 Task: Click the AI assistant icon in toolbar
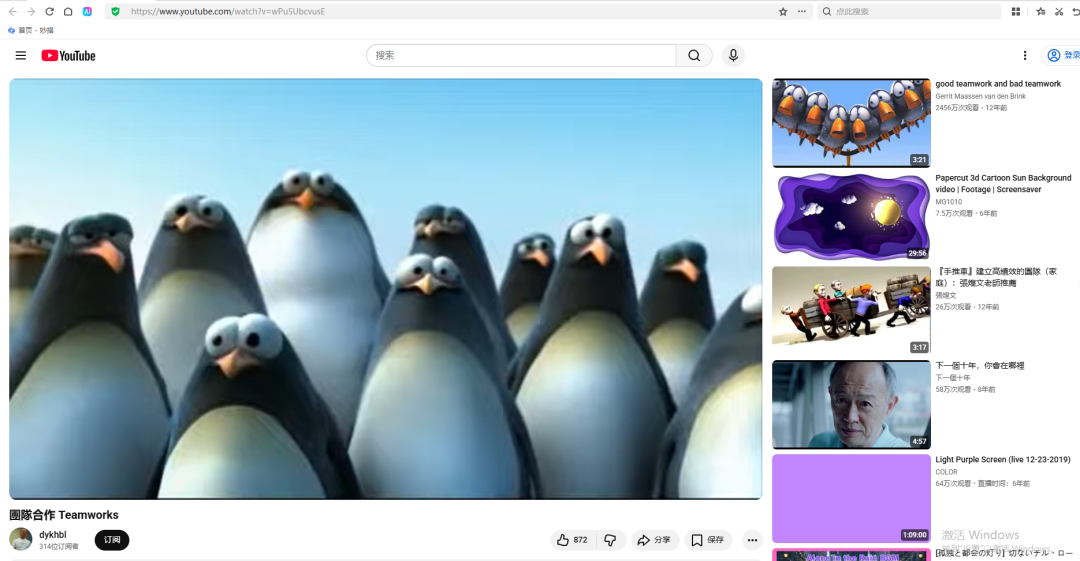coord(87,12)
